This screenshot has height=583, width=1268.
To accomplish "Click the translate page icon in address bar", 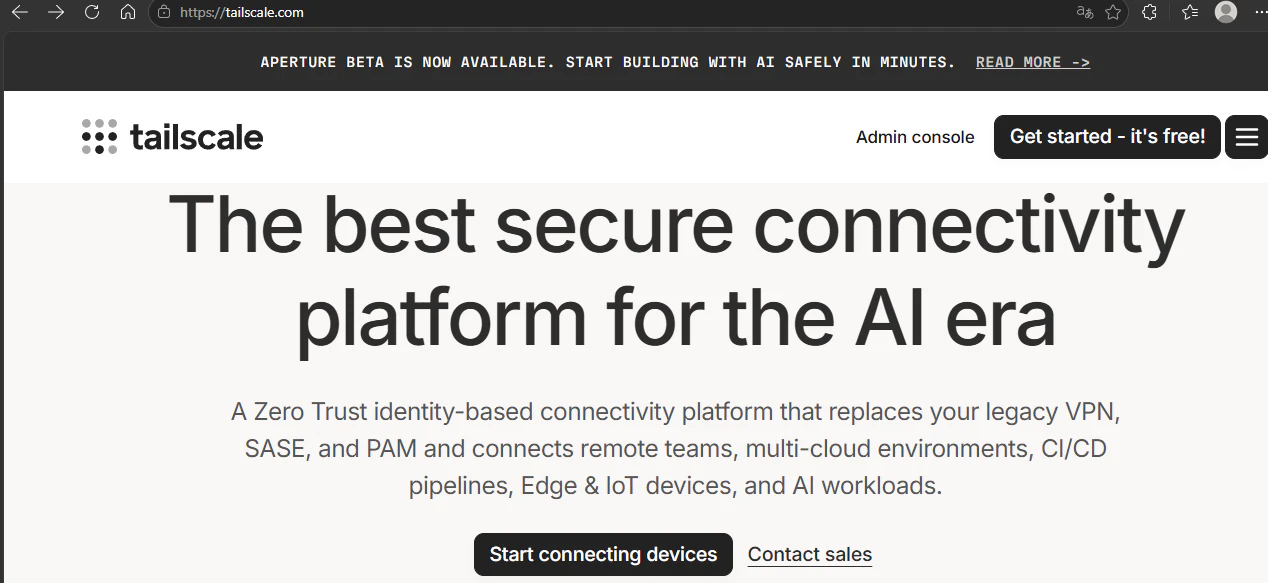I will (1084, 12).
